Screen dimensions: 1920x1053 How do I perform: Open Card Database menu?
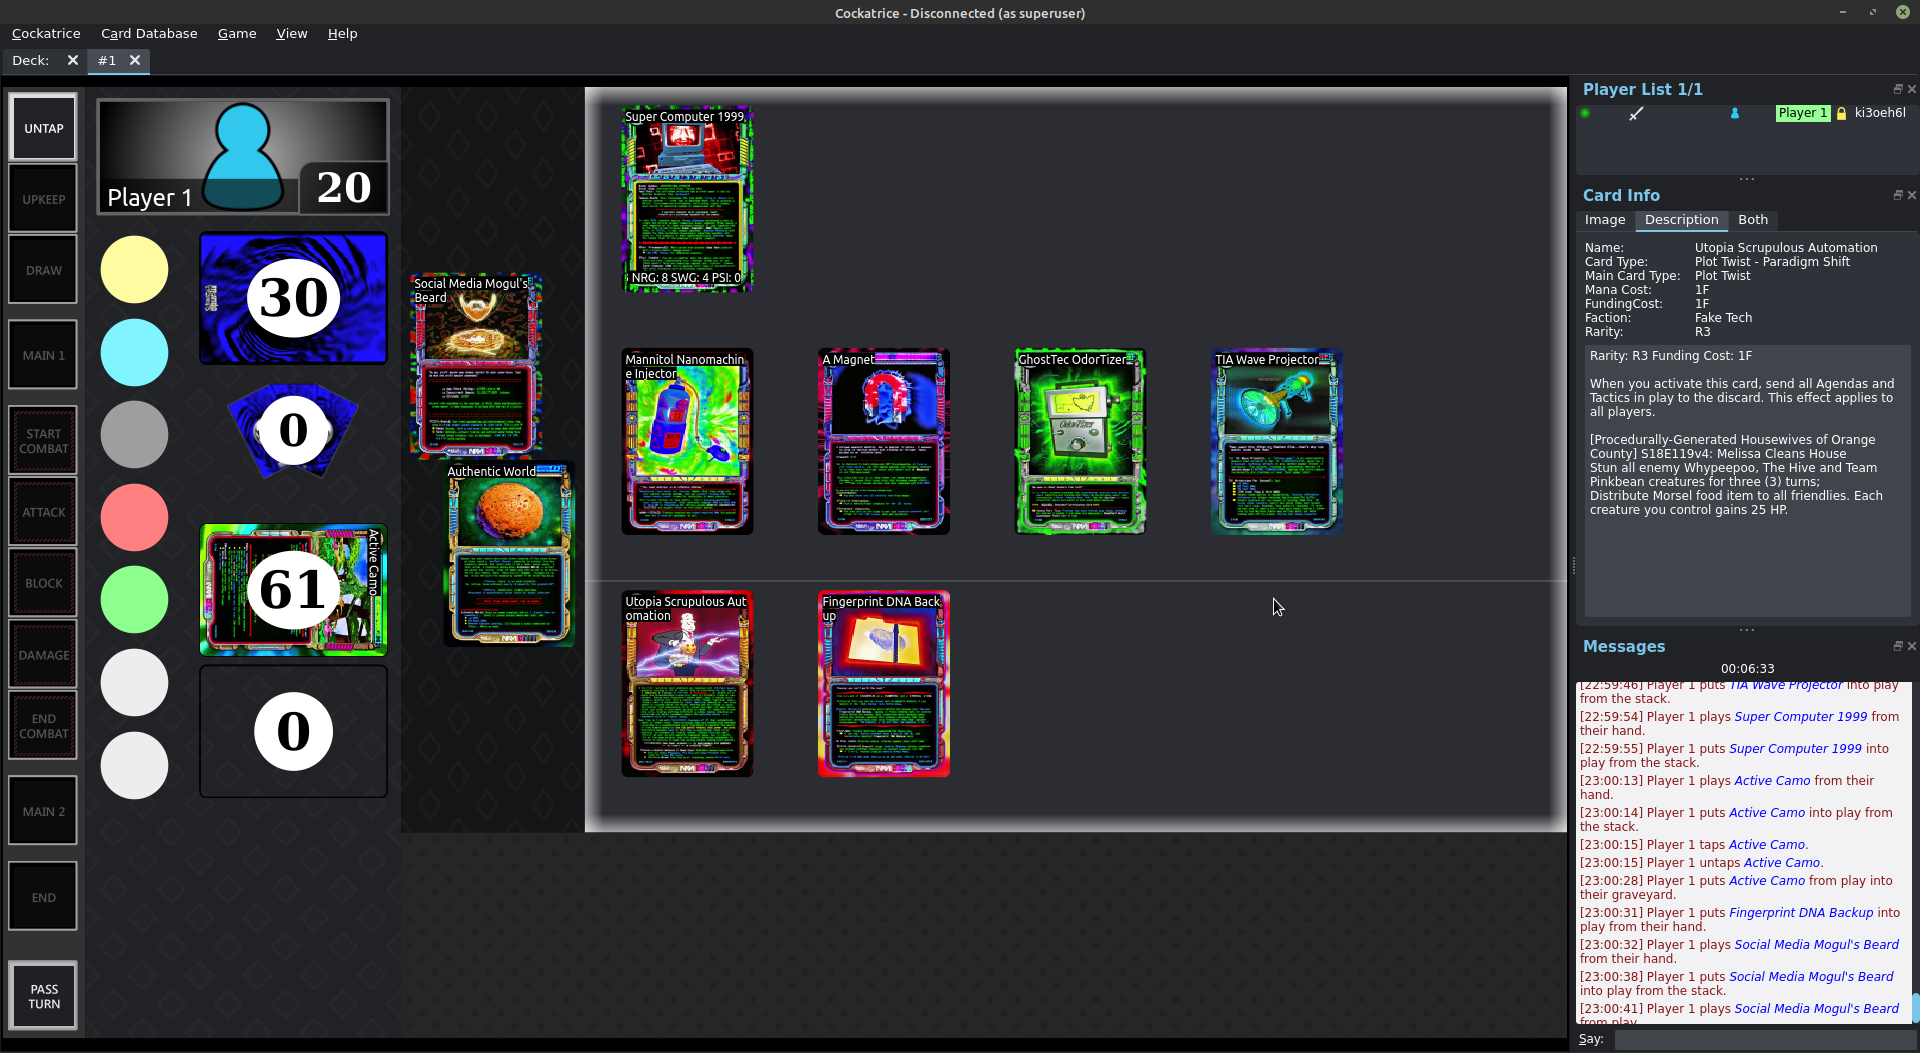click(x=149, y=33)
